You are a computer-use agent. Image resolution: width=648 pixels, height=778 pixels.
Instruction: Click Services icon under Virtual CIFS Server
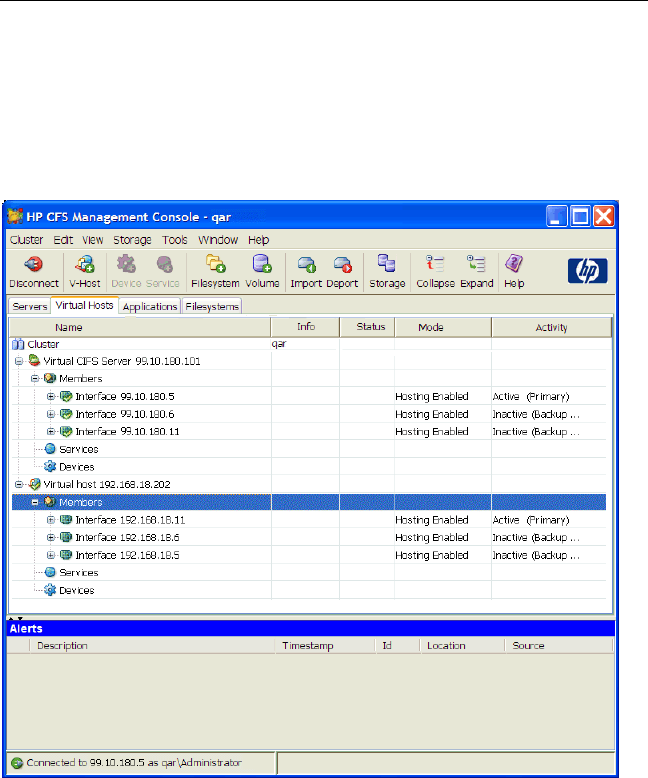pos(50,449)
